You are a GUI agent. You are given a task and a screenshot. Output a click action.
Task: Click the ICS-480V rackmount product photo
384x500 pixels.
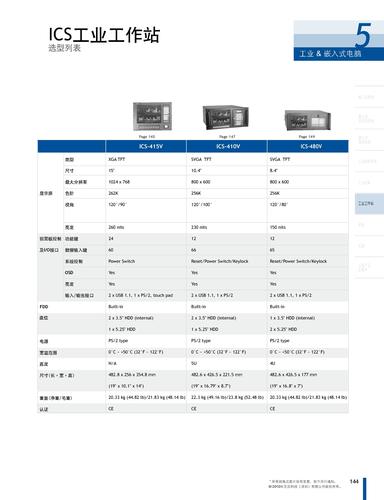(x=308, y=121)
